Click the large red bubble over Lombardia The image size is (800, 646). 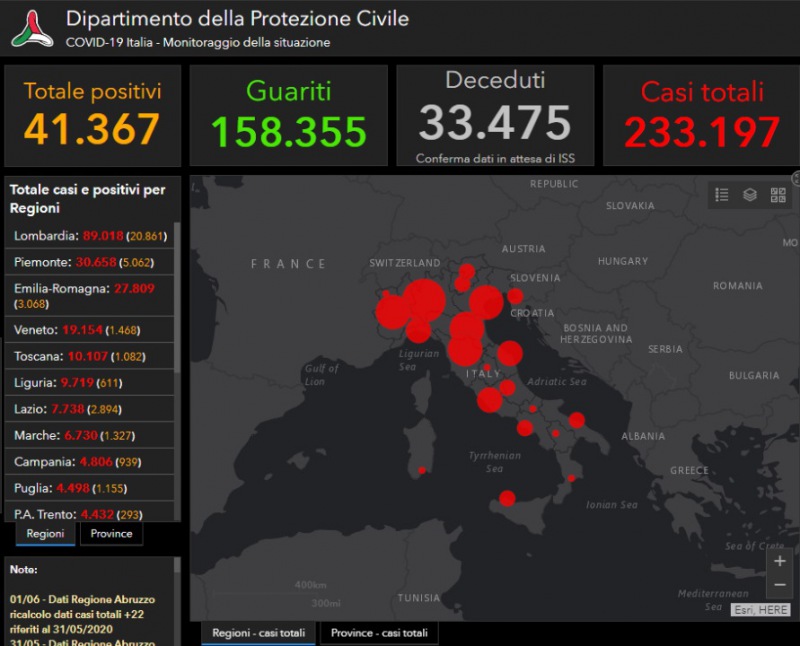(x=424, y=299)
